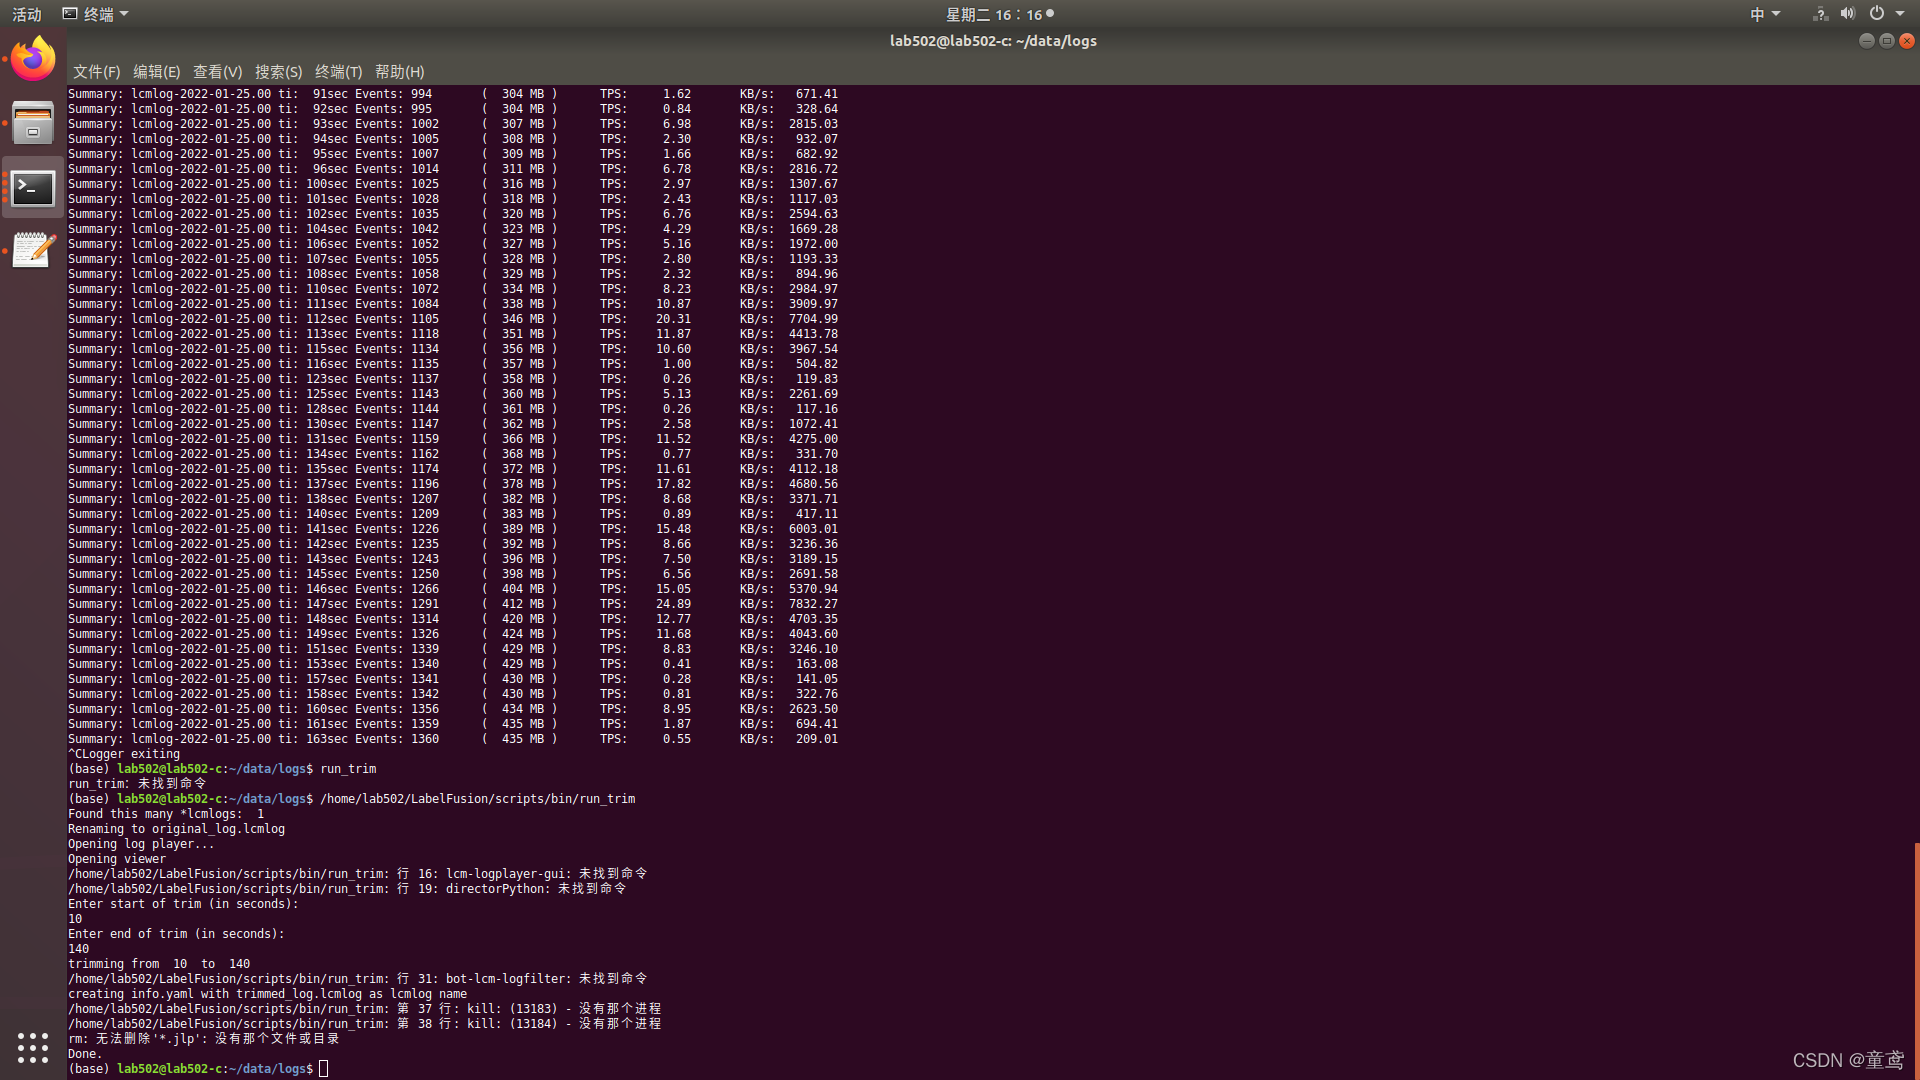Launch the Text Editor dock icon
1920x1080 pixels.
click(33, 250)
